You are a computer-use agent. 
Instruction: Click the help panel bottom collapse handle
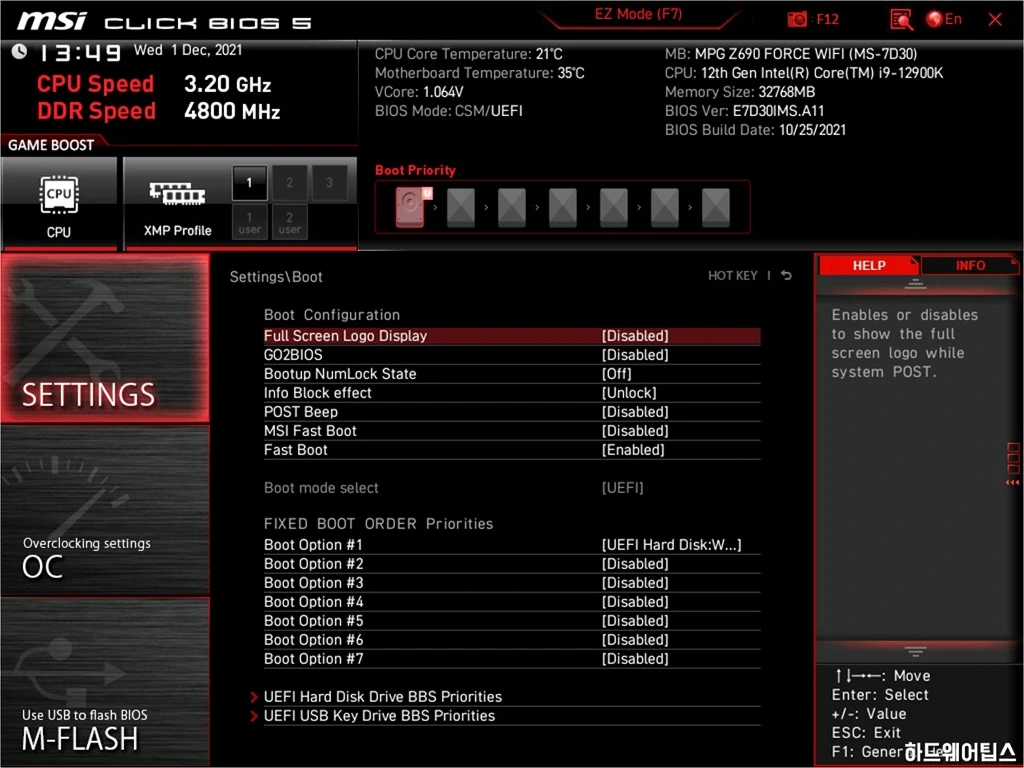[x=915, y=651]
